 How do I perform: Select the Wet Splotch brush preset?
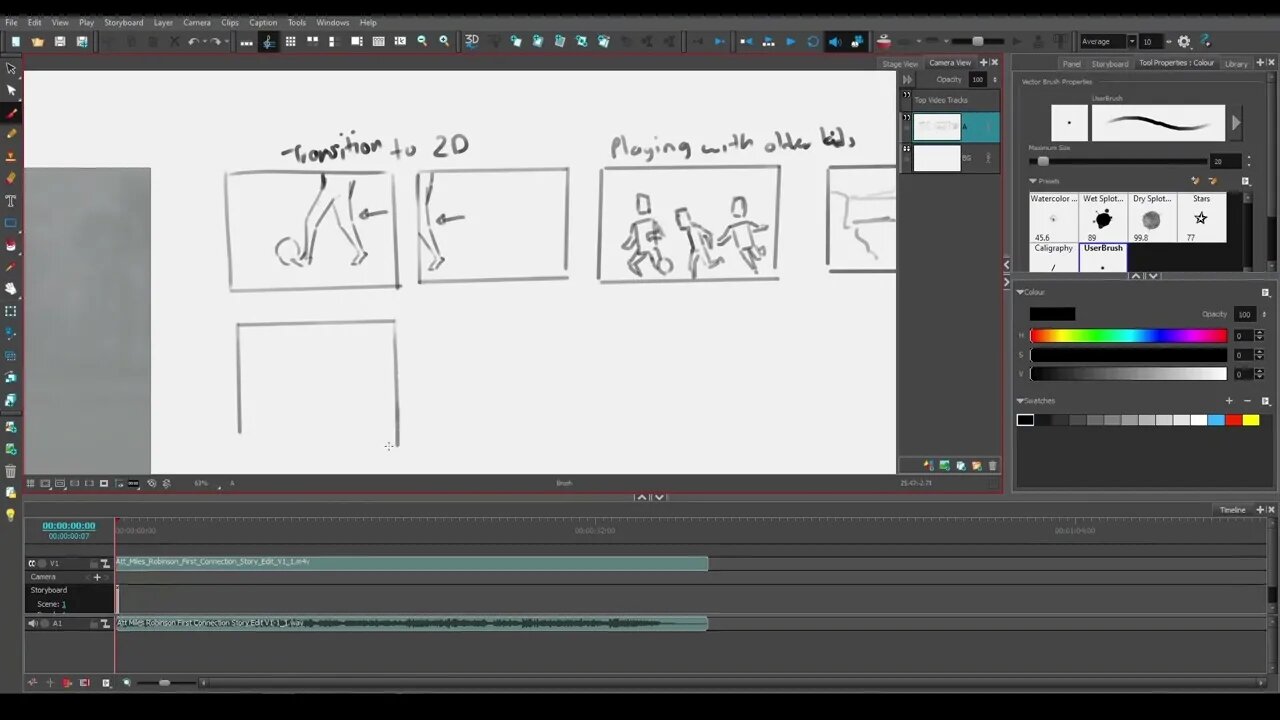click(1103, 217)
